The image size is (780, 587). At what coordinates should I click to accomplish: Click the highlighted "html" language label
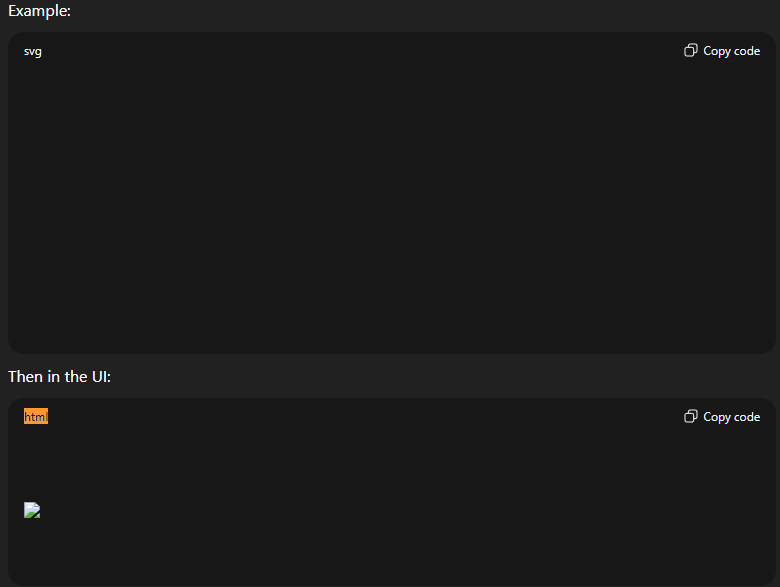tap(36, 417)
